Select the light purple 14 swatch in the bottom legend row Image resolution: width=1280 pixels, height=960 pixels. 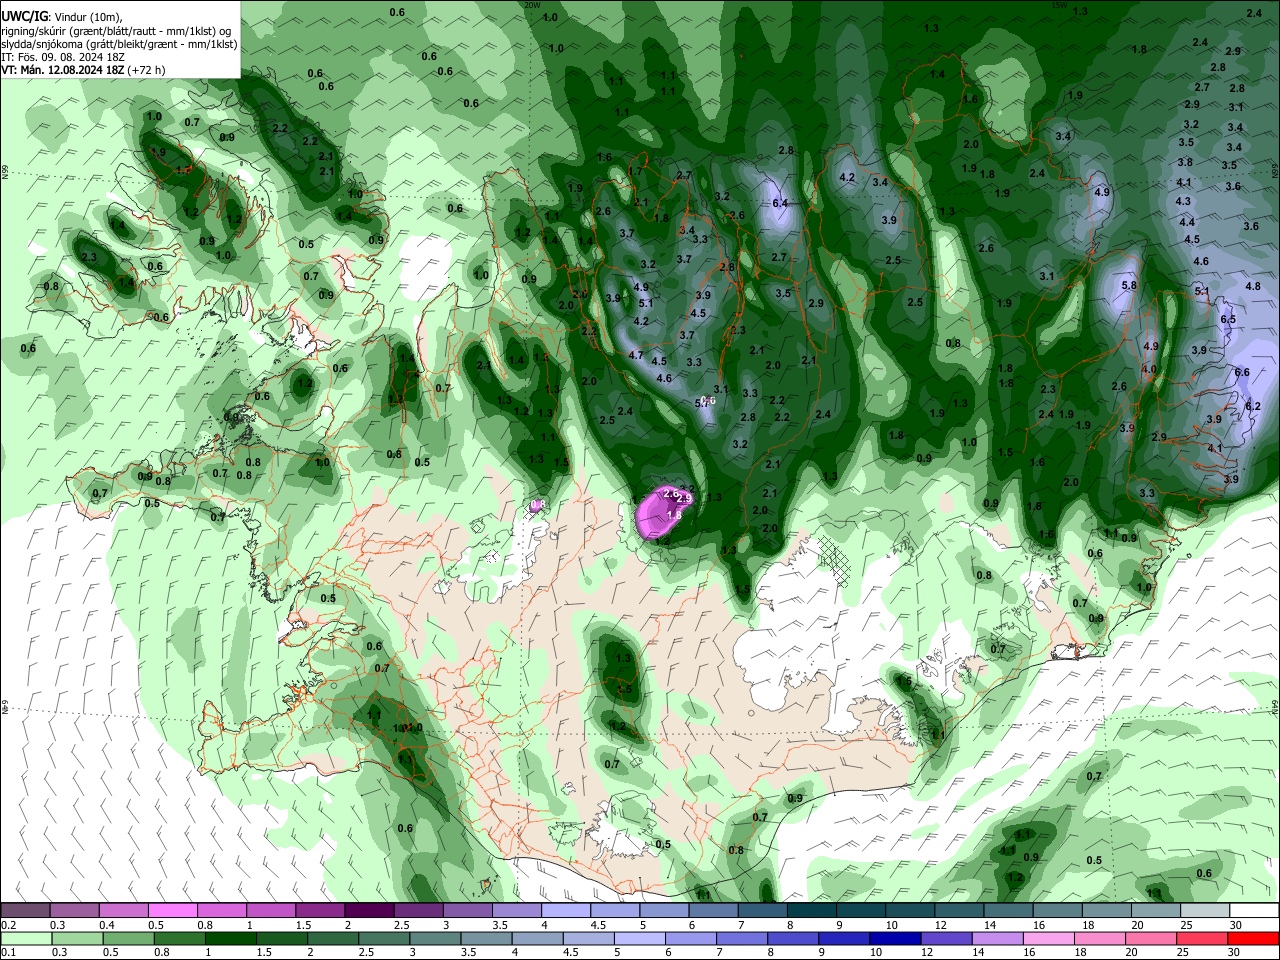998,938
